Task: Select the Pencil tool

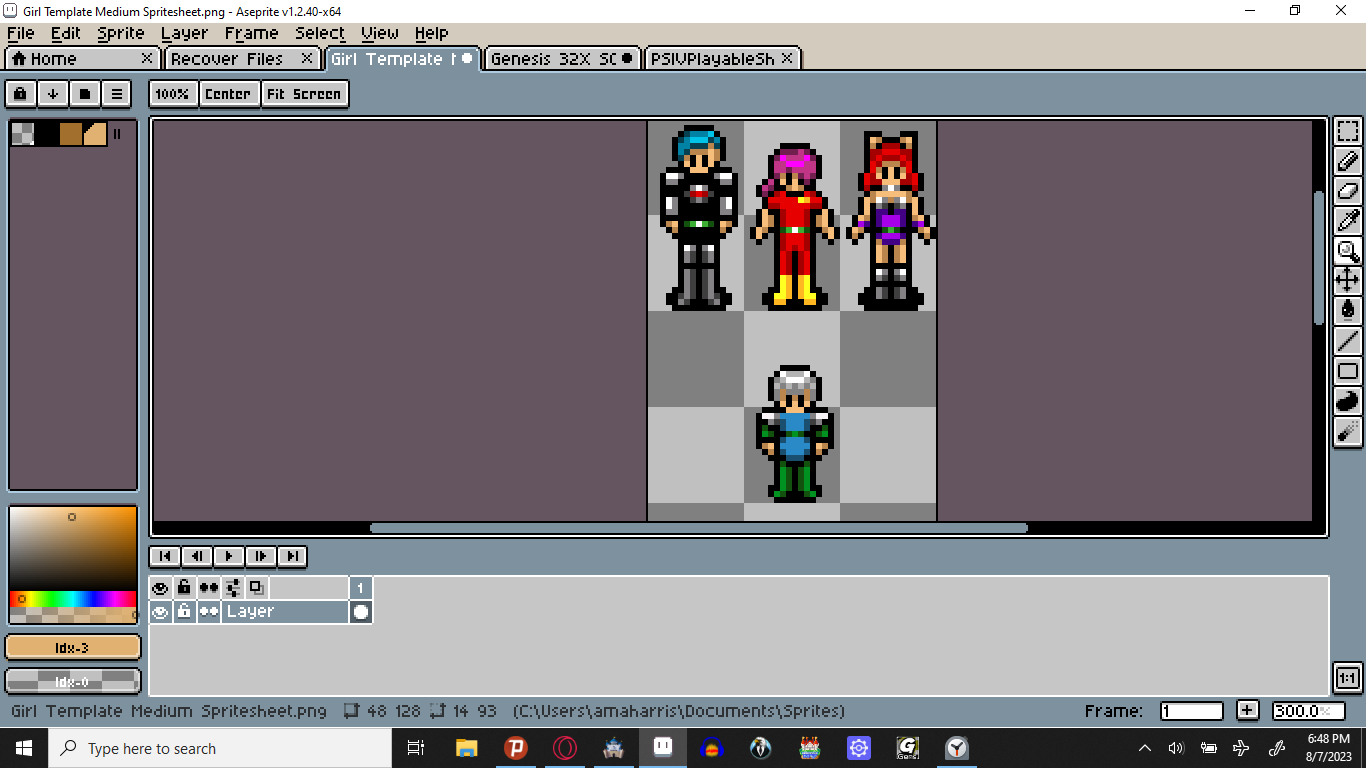Action: coord(1347,160)
